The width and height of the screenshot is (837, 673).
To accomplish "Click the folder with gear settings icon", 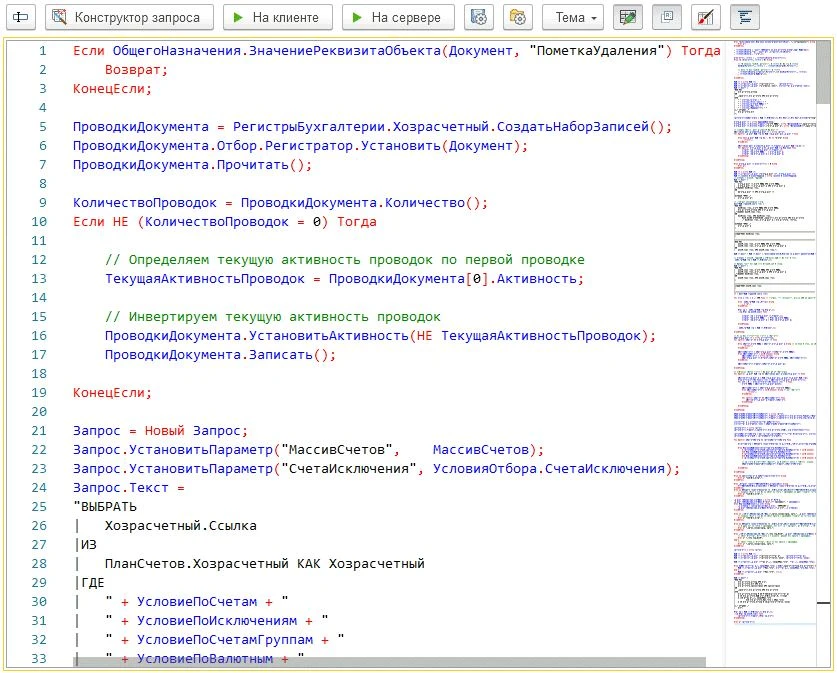I will click(x=518, y=17).
